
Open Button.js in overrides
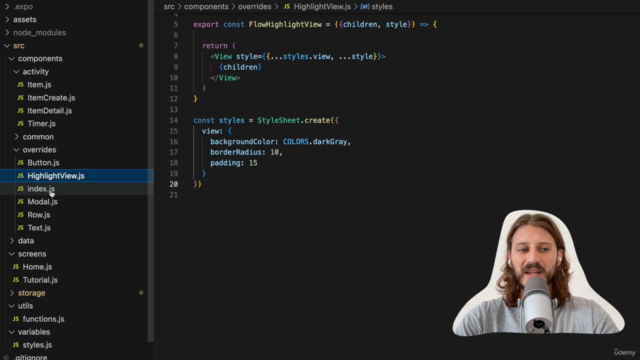(43, 162)
